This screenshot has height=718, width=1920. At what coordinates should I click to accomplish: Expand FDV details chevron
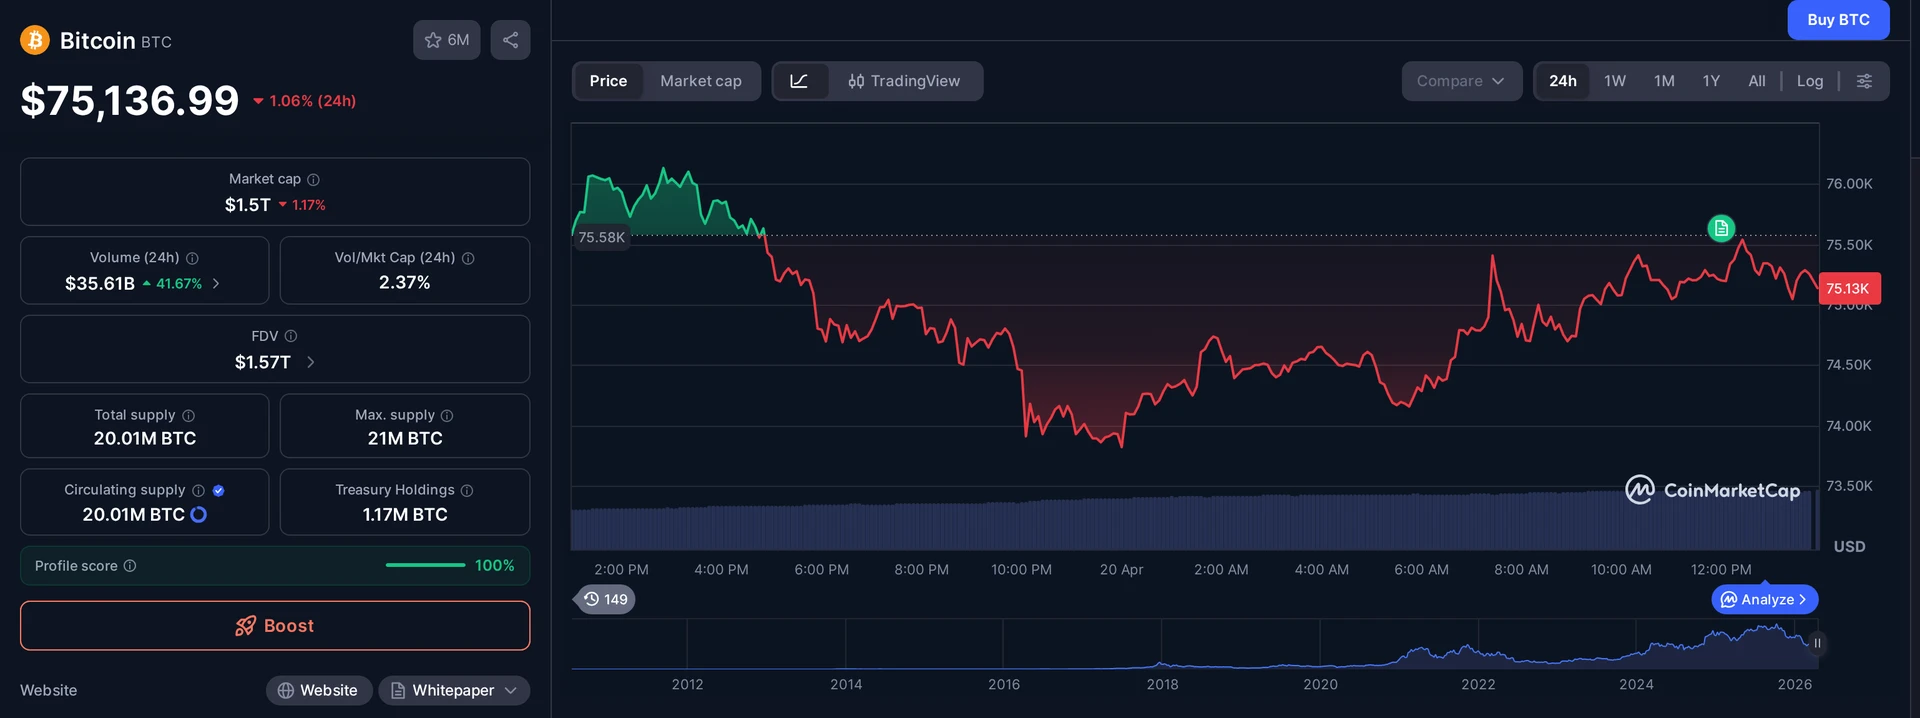[310, 362]
